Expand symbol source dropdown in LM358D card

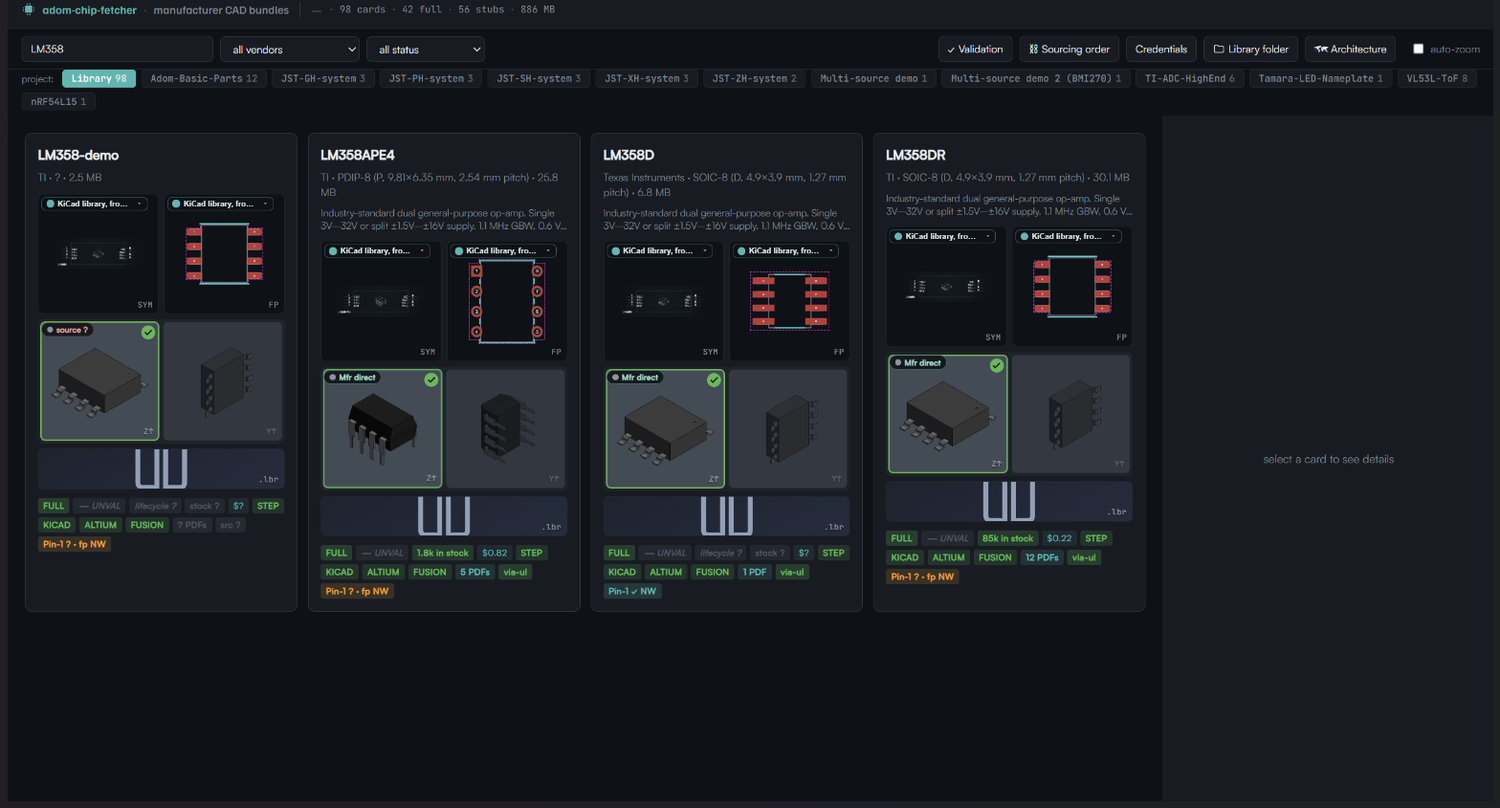(x=660, y=251)
